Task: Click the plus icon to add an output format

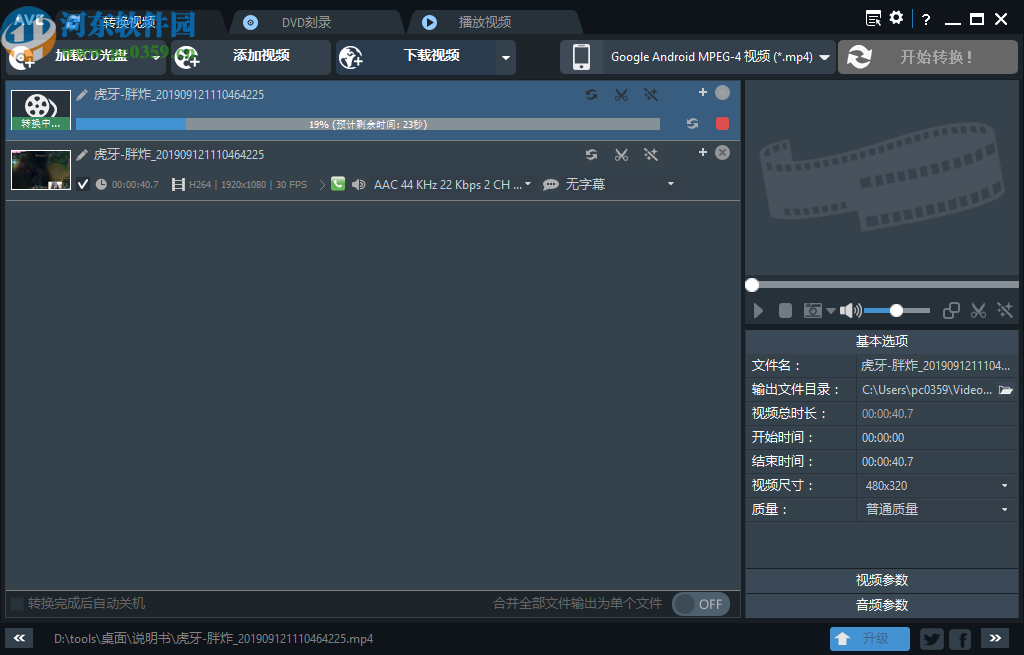Action: point(703,95)
